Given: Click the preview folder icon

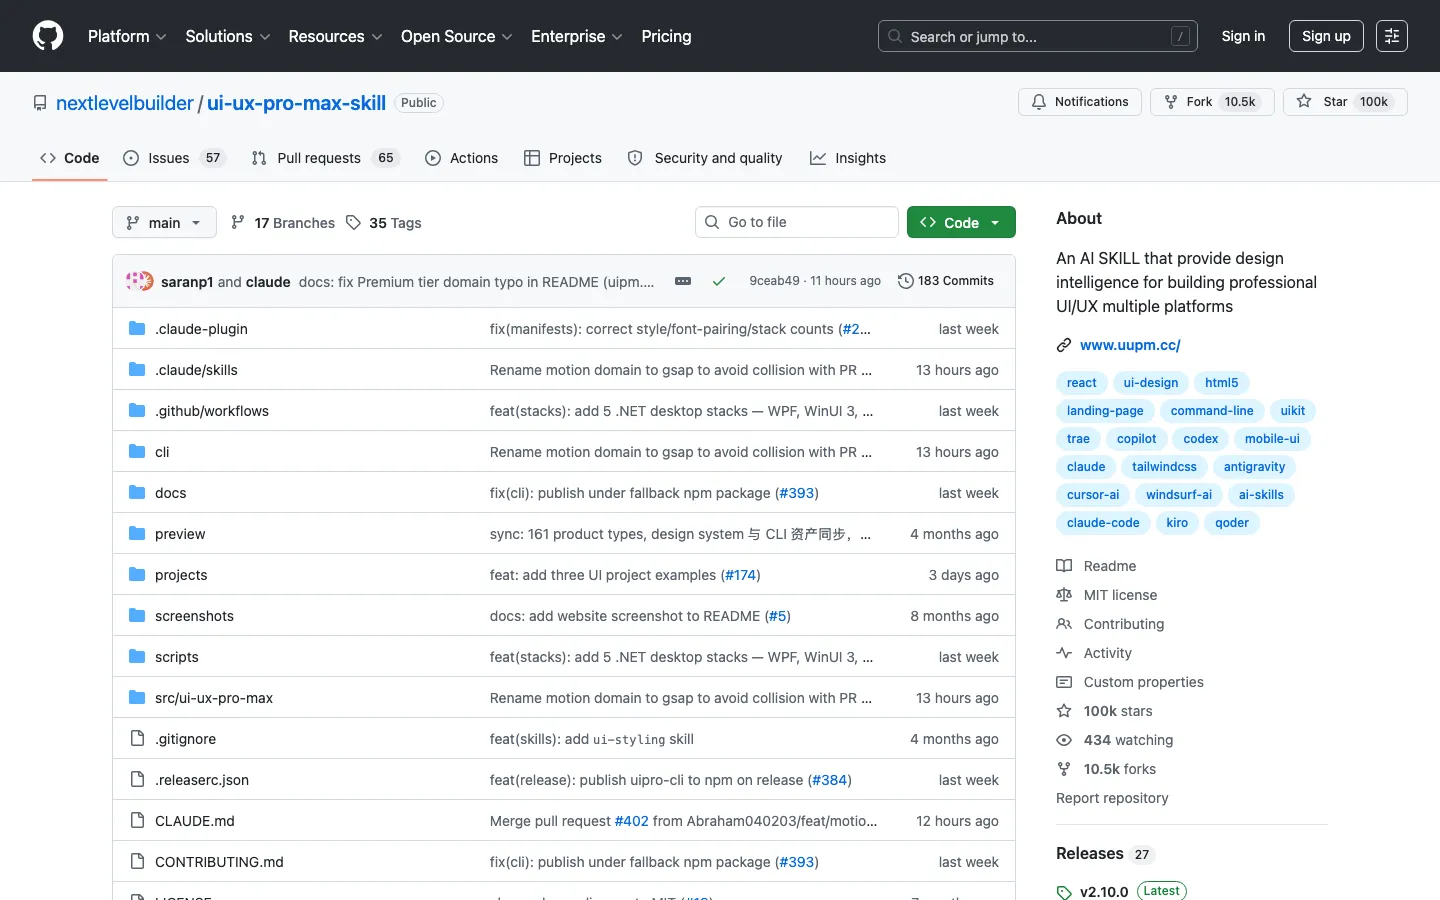Looking at the screenshot, I should coord(137,534).
